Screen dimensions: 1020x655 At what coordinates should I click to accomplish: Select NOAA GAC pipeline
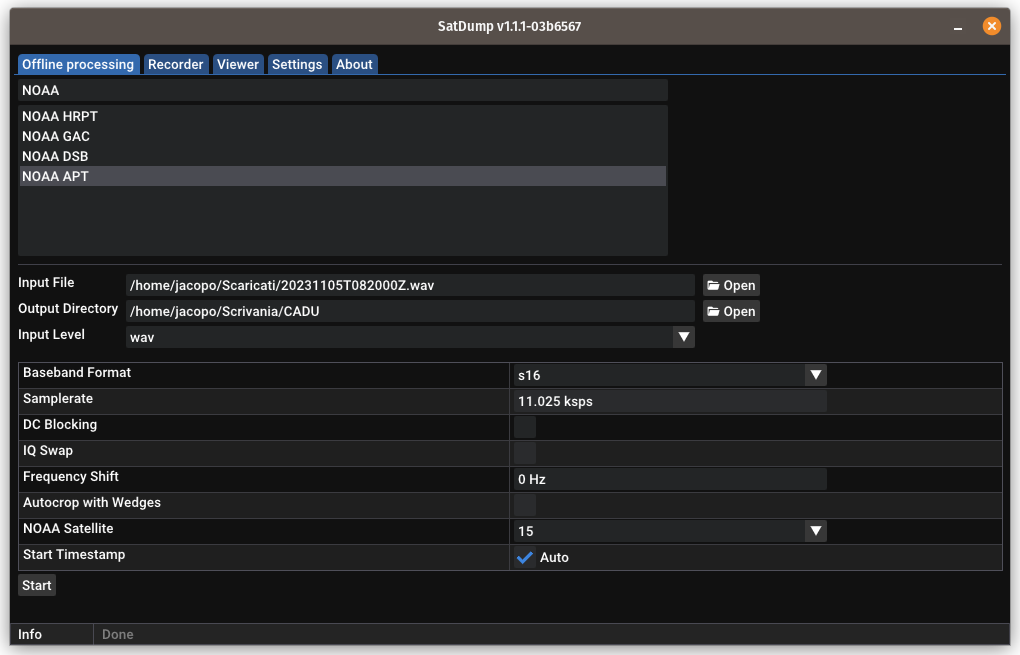coord(343,137)
